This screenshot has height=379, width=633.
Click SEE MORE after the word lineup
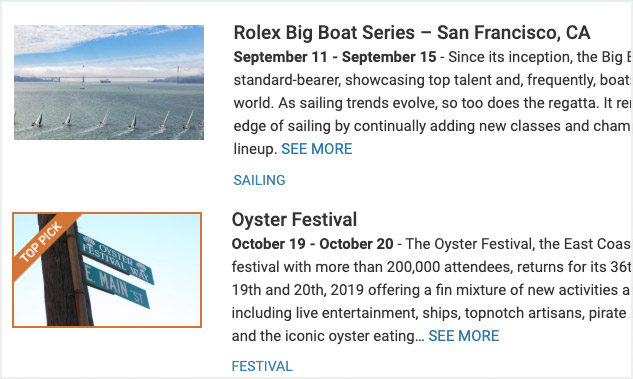coord(316,149)
